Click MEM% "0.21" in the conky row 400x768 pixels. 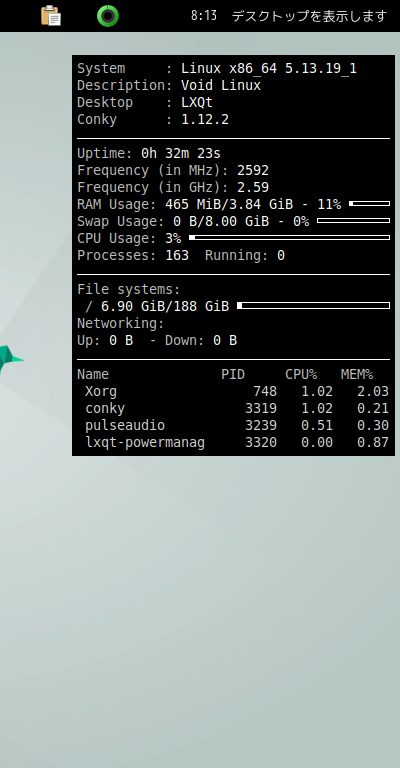coord(373,408)
